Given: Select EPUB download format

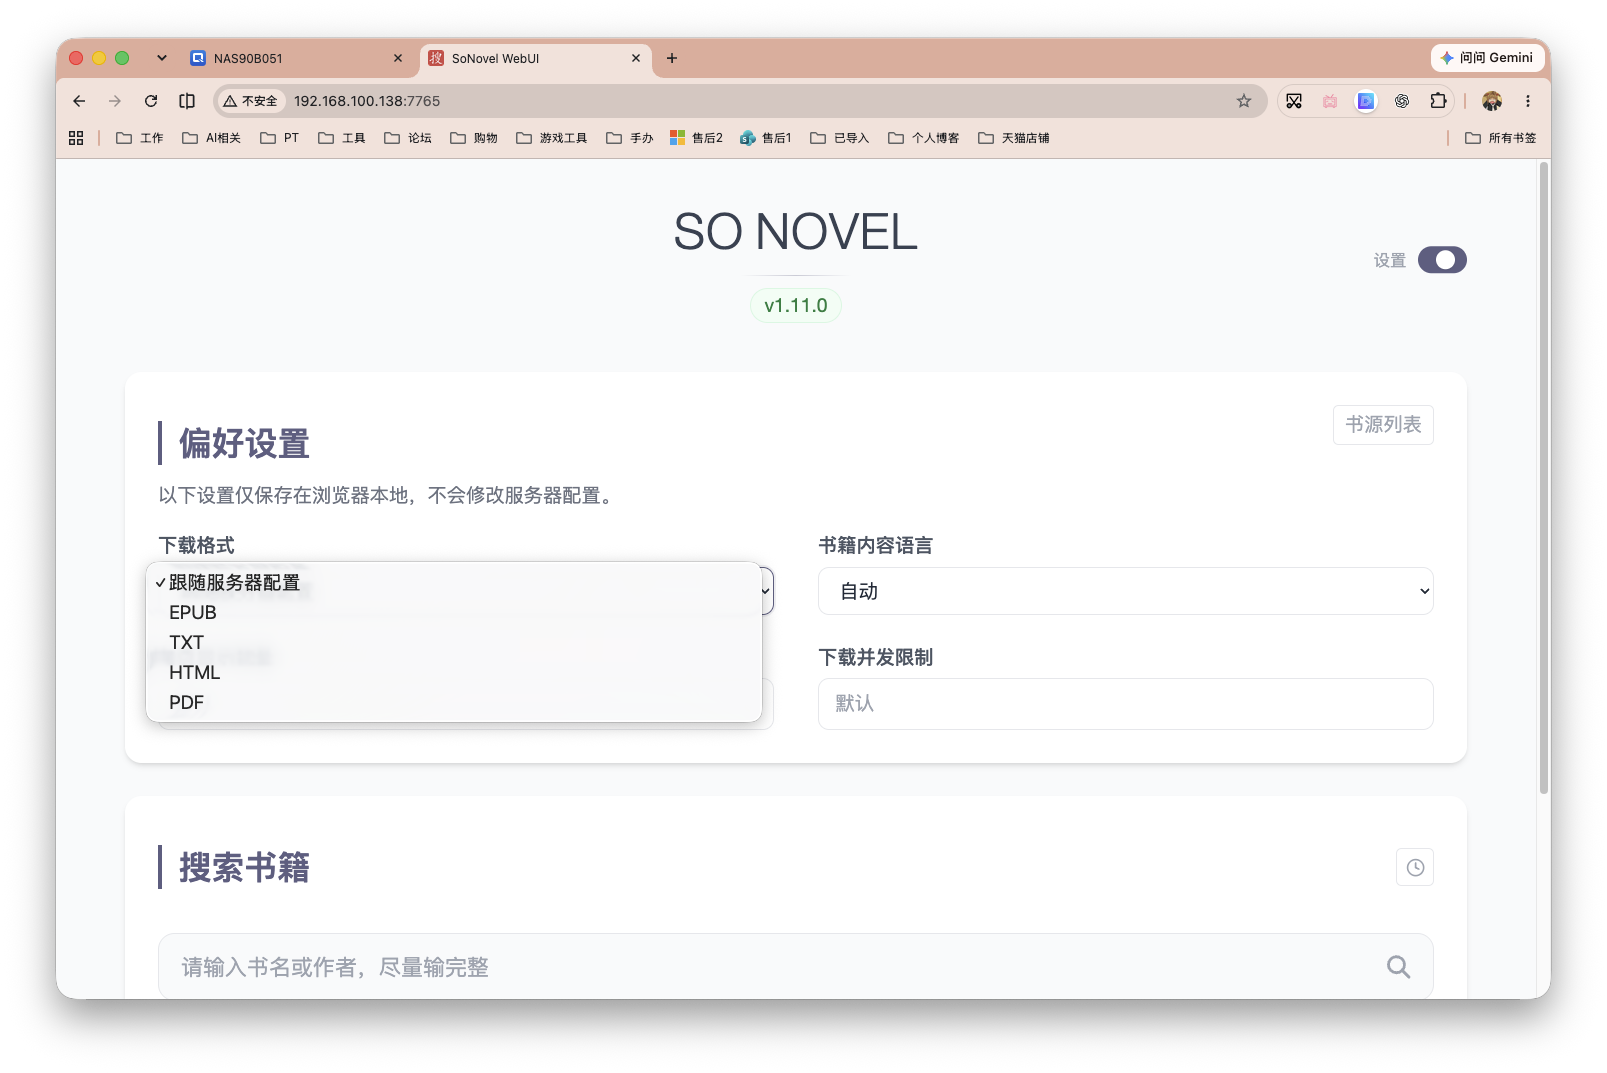Looking at the screenshot, I should pos(454,612).
